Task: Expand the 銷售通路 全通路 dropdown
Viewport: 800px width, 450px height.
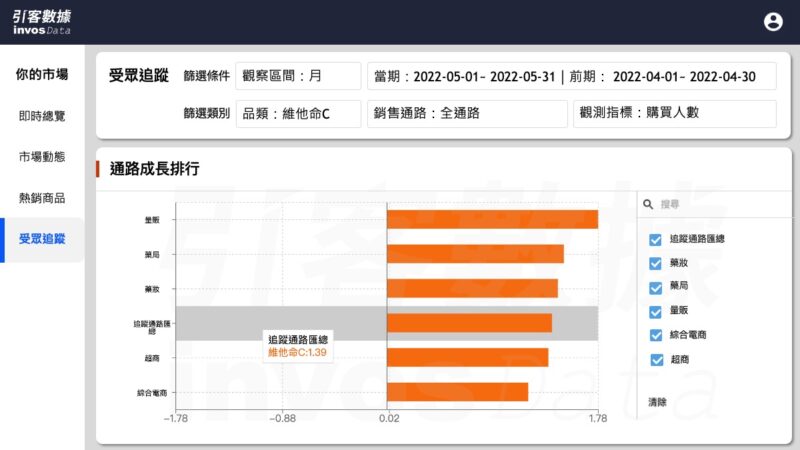Action: [465, 114]
